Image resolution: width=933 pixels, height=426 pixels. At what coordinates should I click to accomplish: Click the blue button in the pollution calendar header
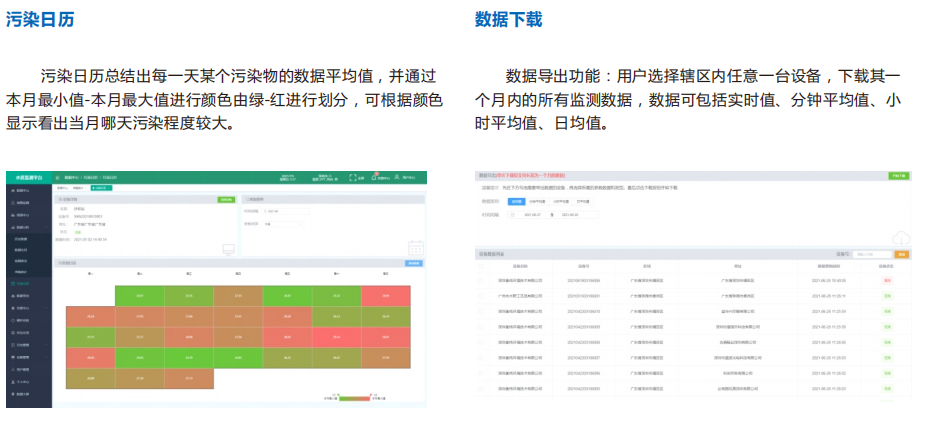(x=414, y=263)
